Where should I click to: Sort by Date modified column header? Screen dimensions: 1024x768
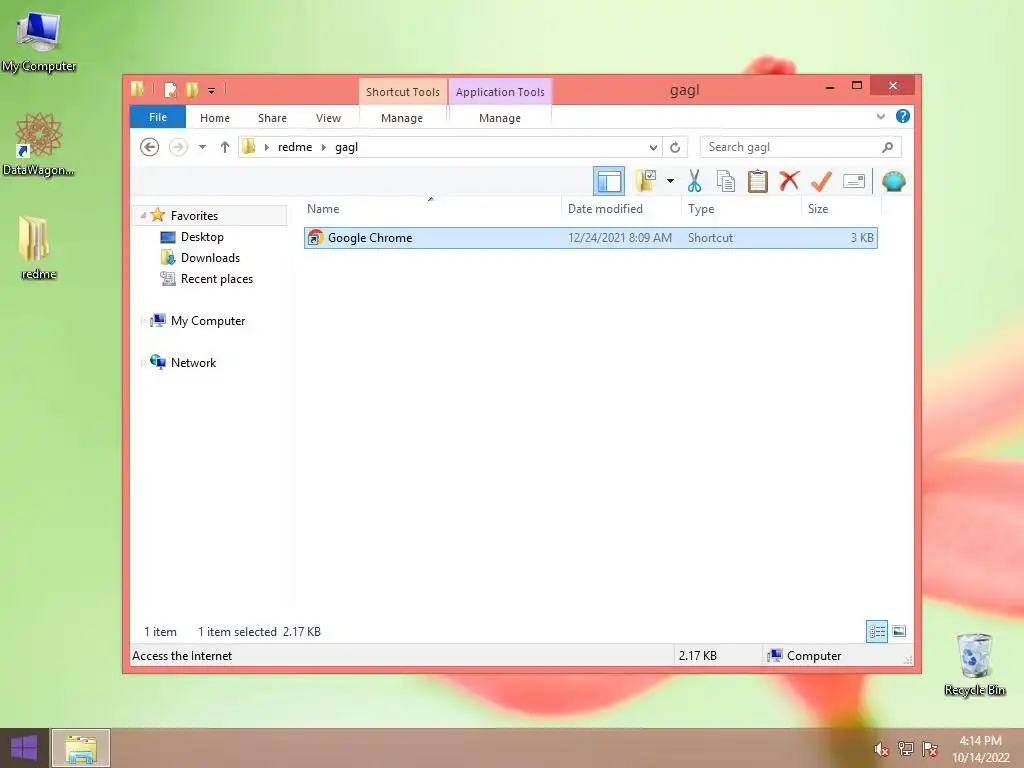click(621, 209)
